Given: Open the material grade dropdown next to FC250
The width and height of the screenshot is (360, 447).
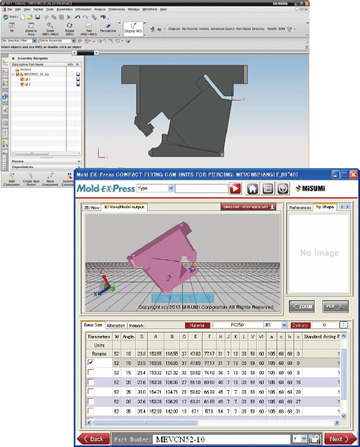Looking at the screenshot, I should click(284, 325).
